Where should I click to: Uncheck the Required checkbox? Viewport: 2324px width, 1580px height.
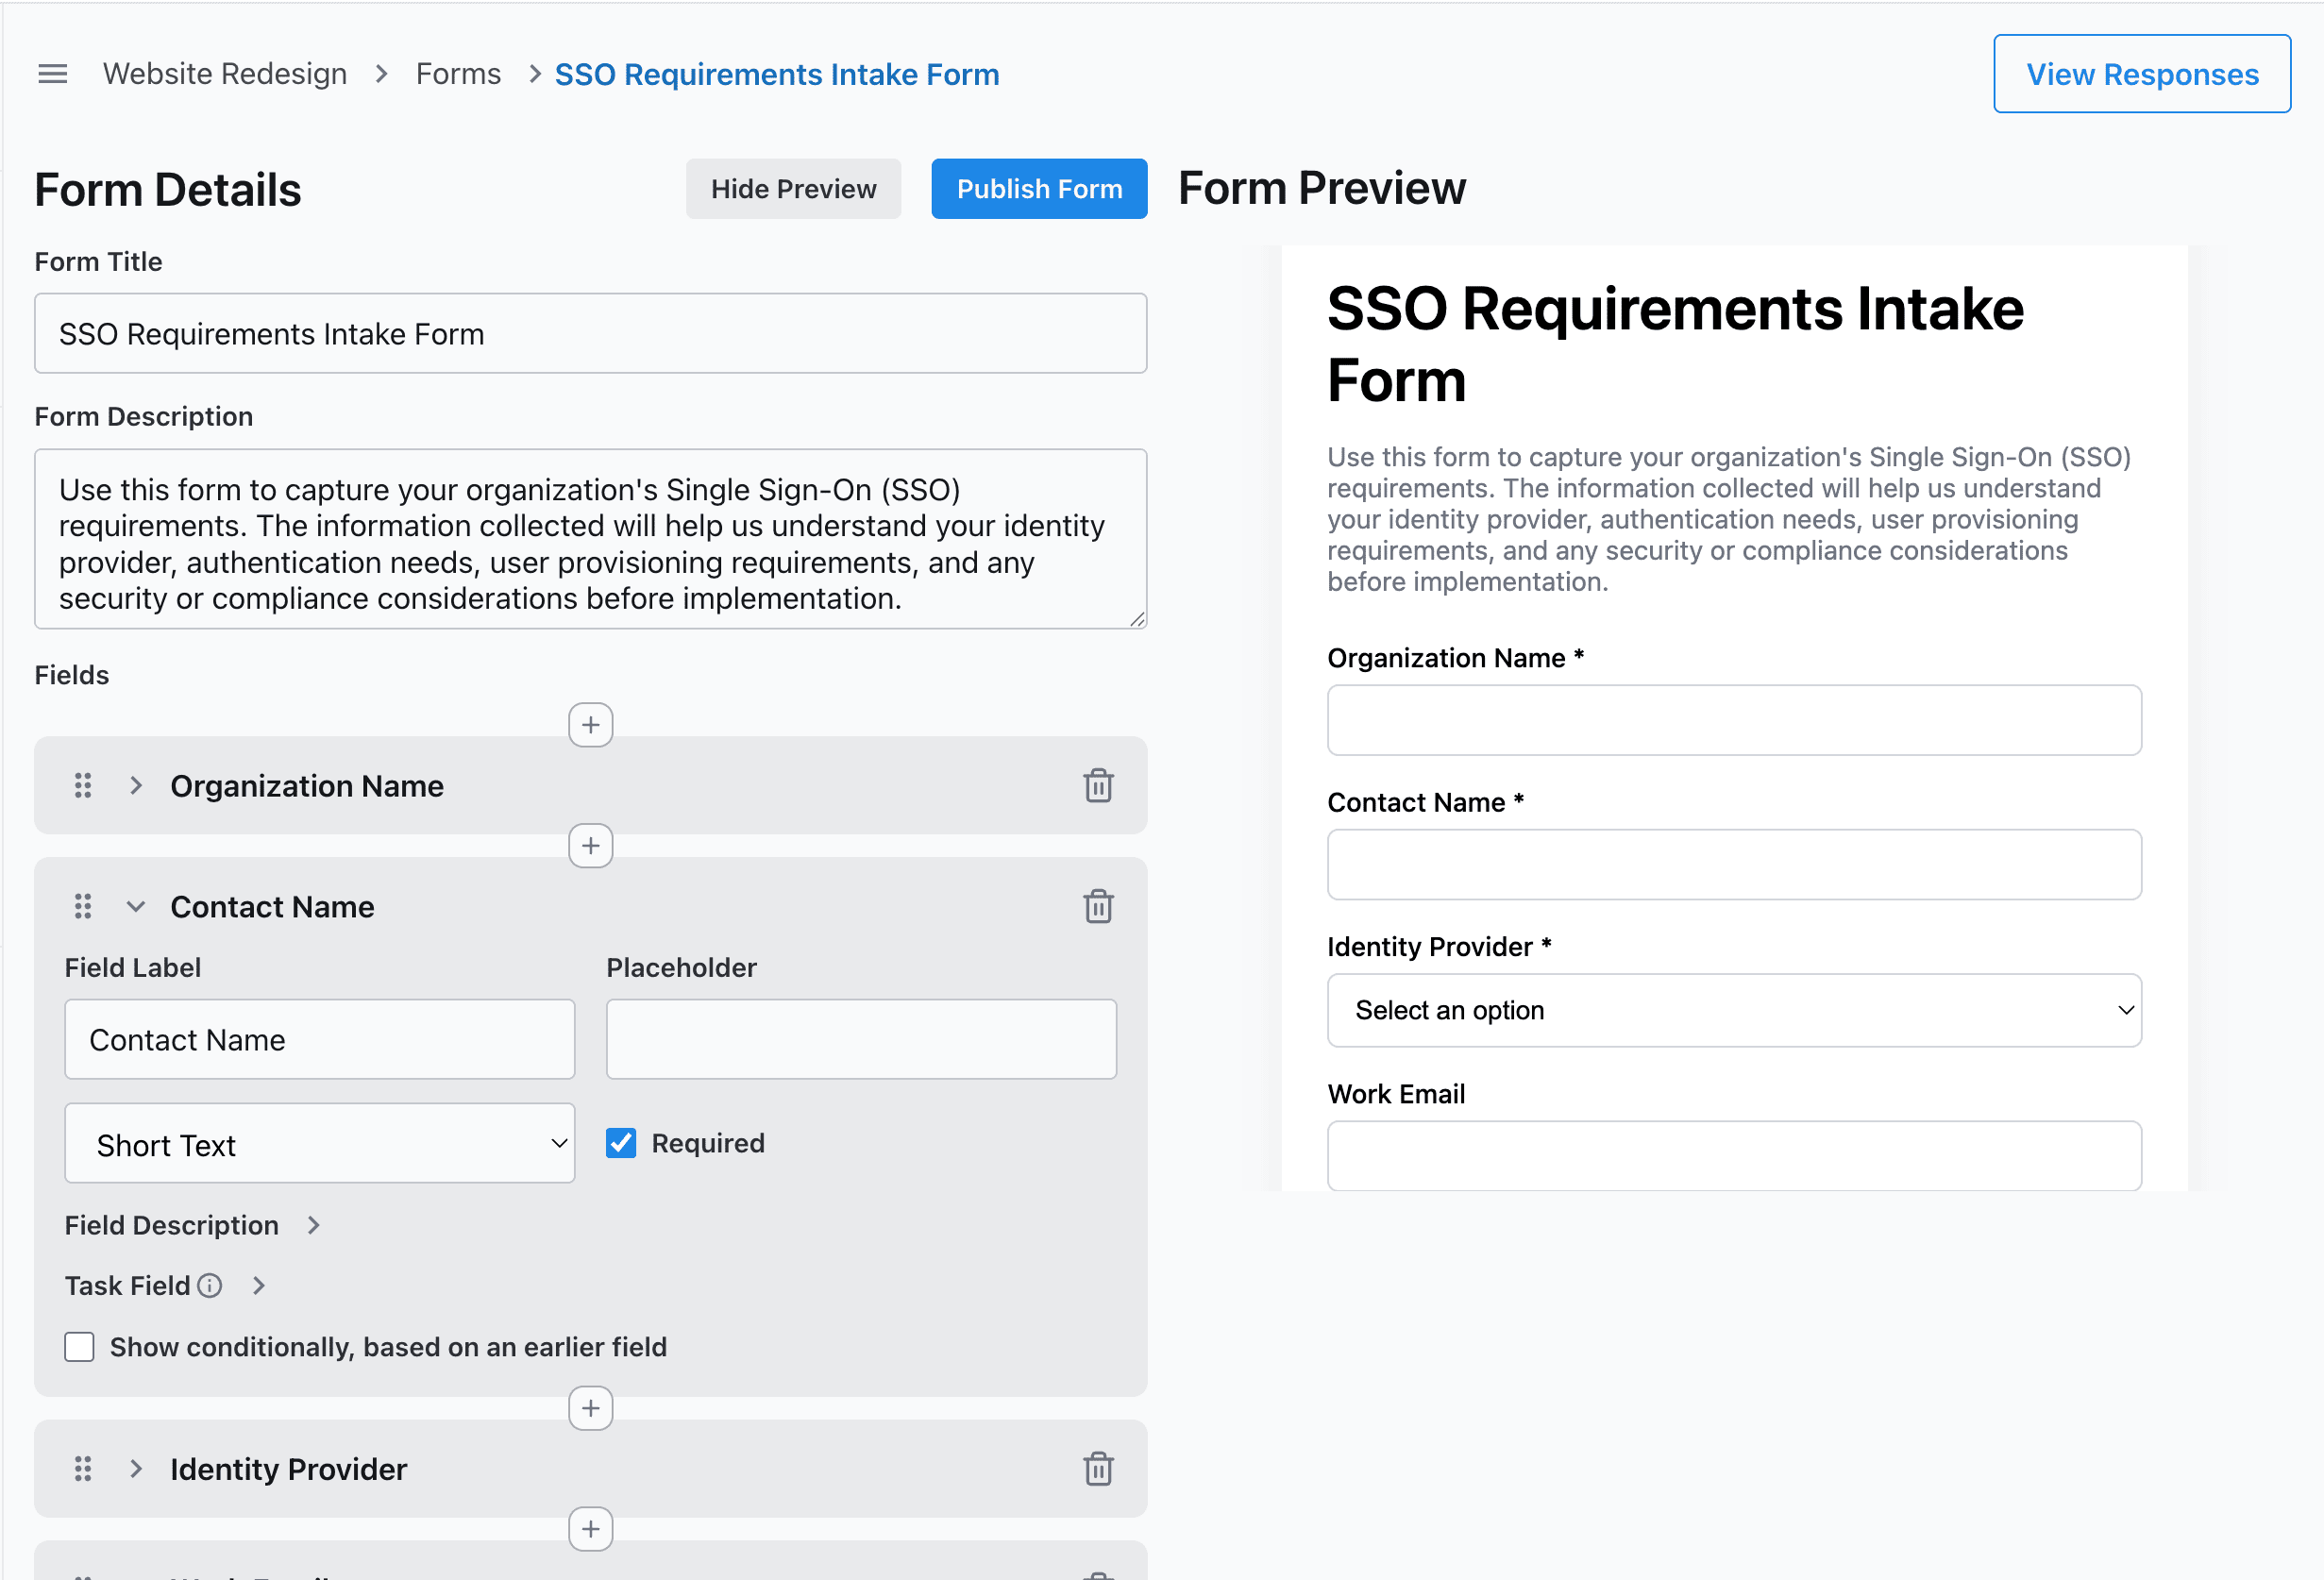click(621, 1142)
